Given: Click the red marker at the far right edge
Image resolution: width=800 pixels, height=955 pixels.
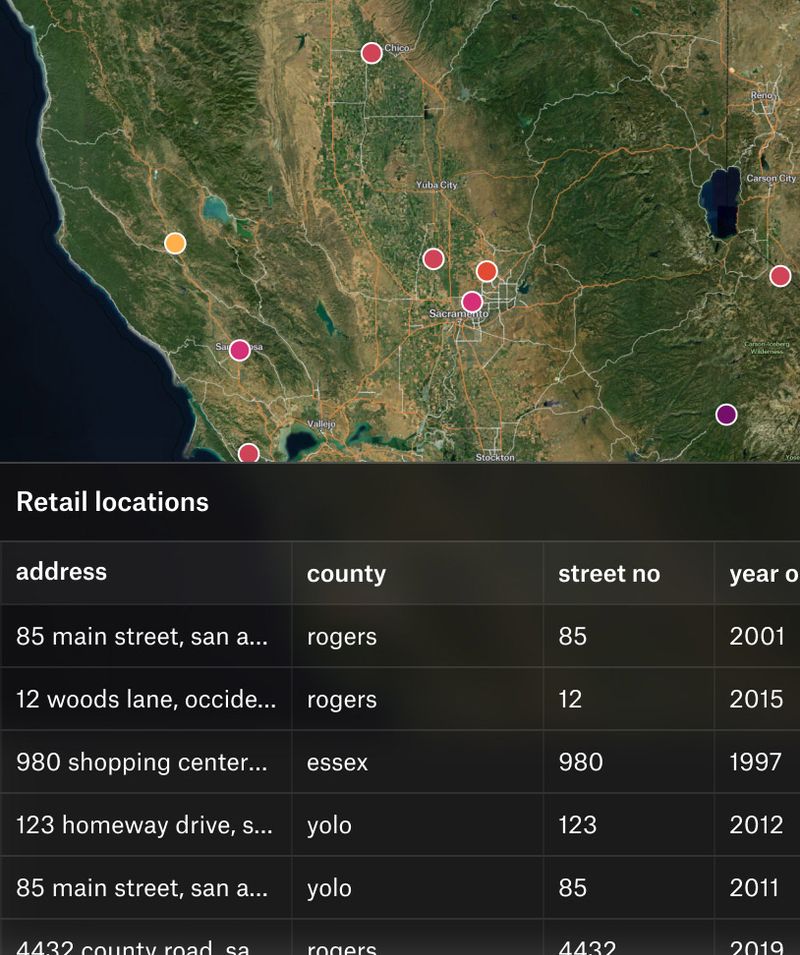Looking at the screenshot, I should point(781,274).
